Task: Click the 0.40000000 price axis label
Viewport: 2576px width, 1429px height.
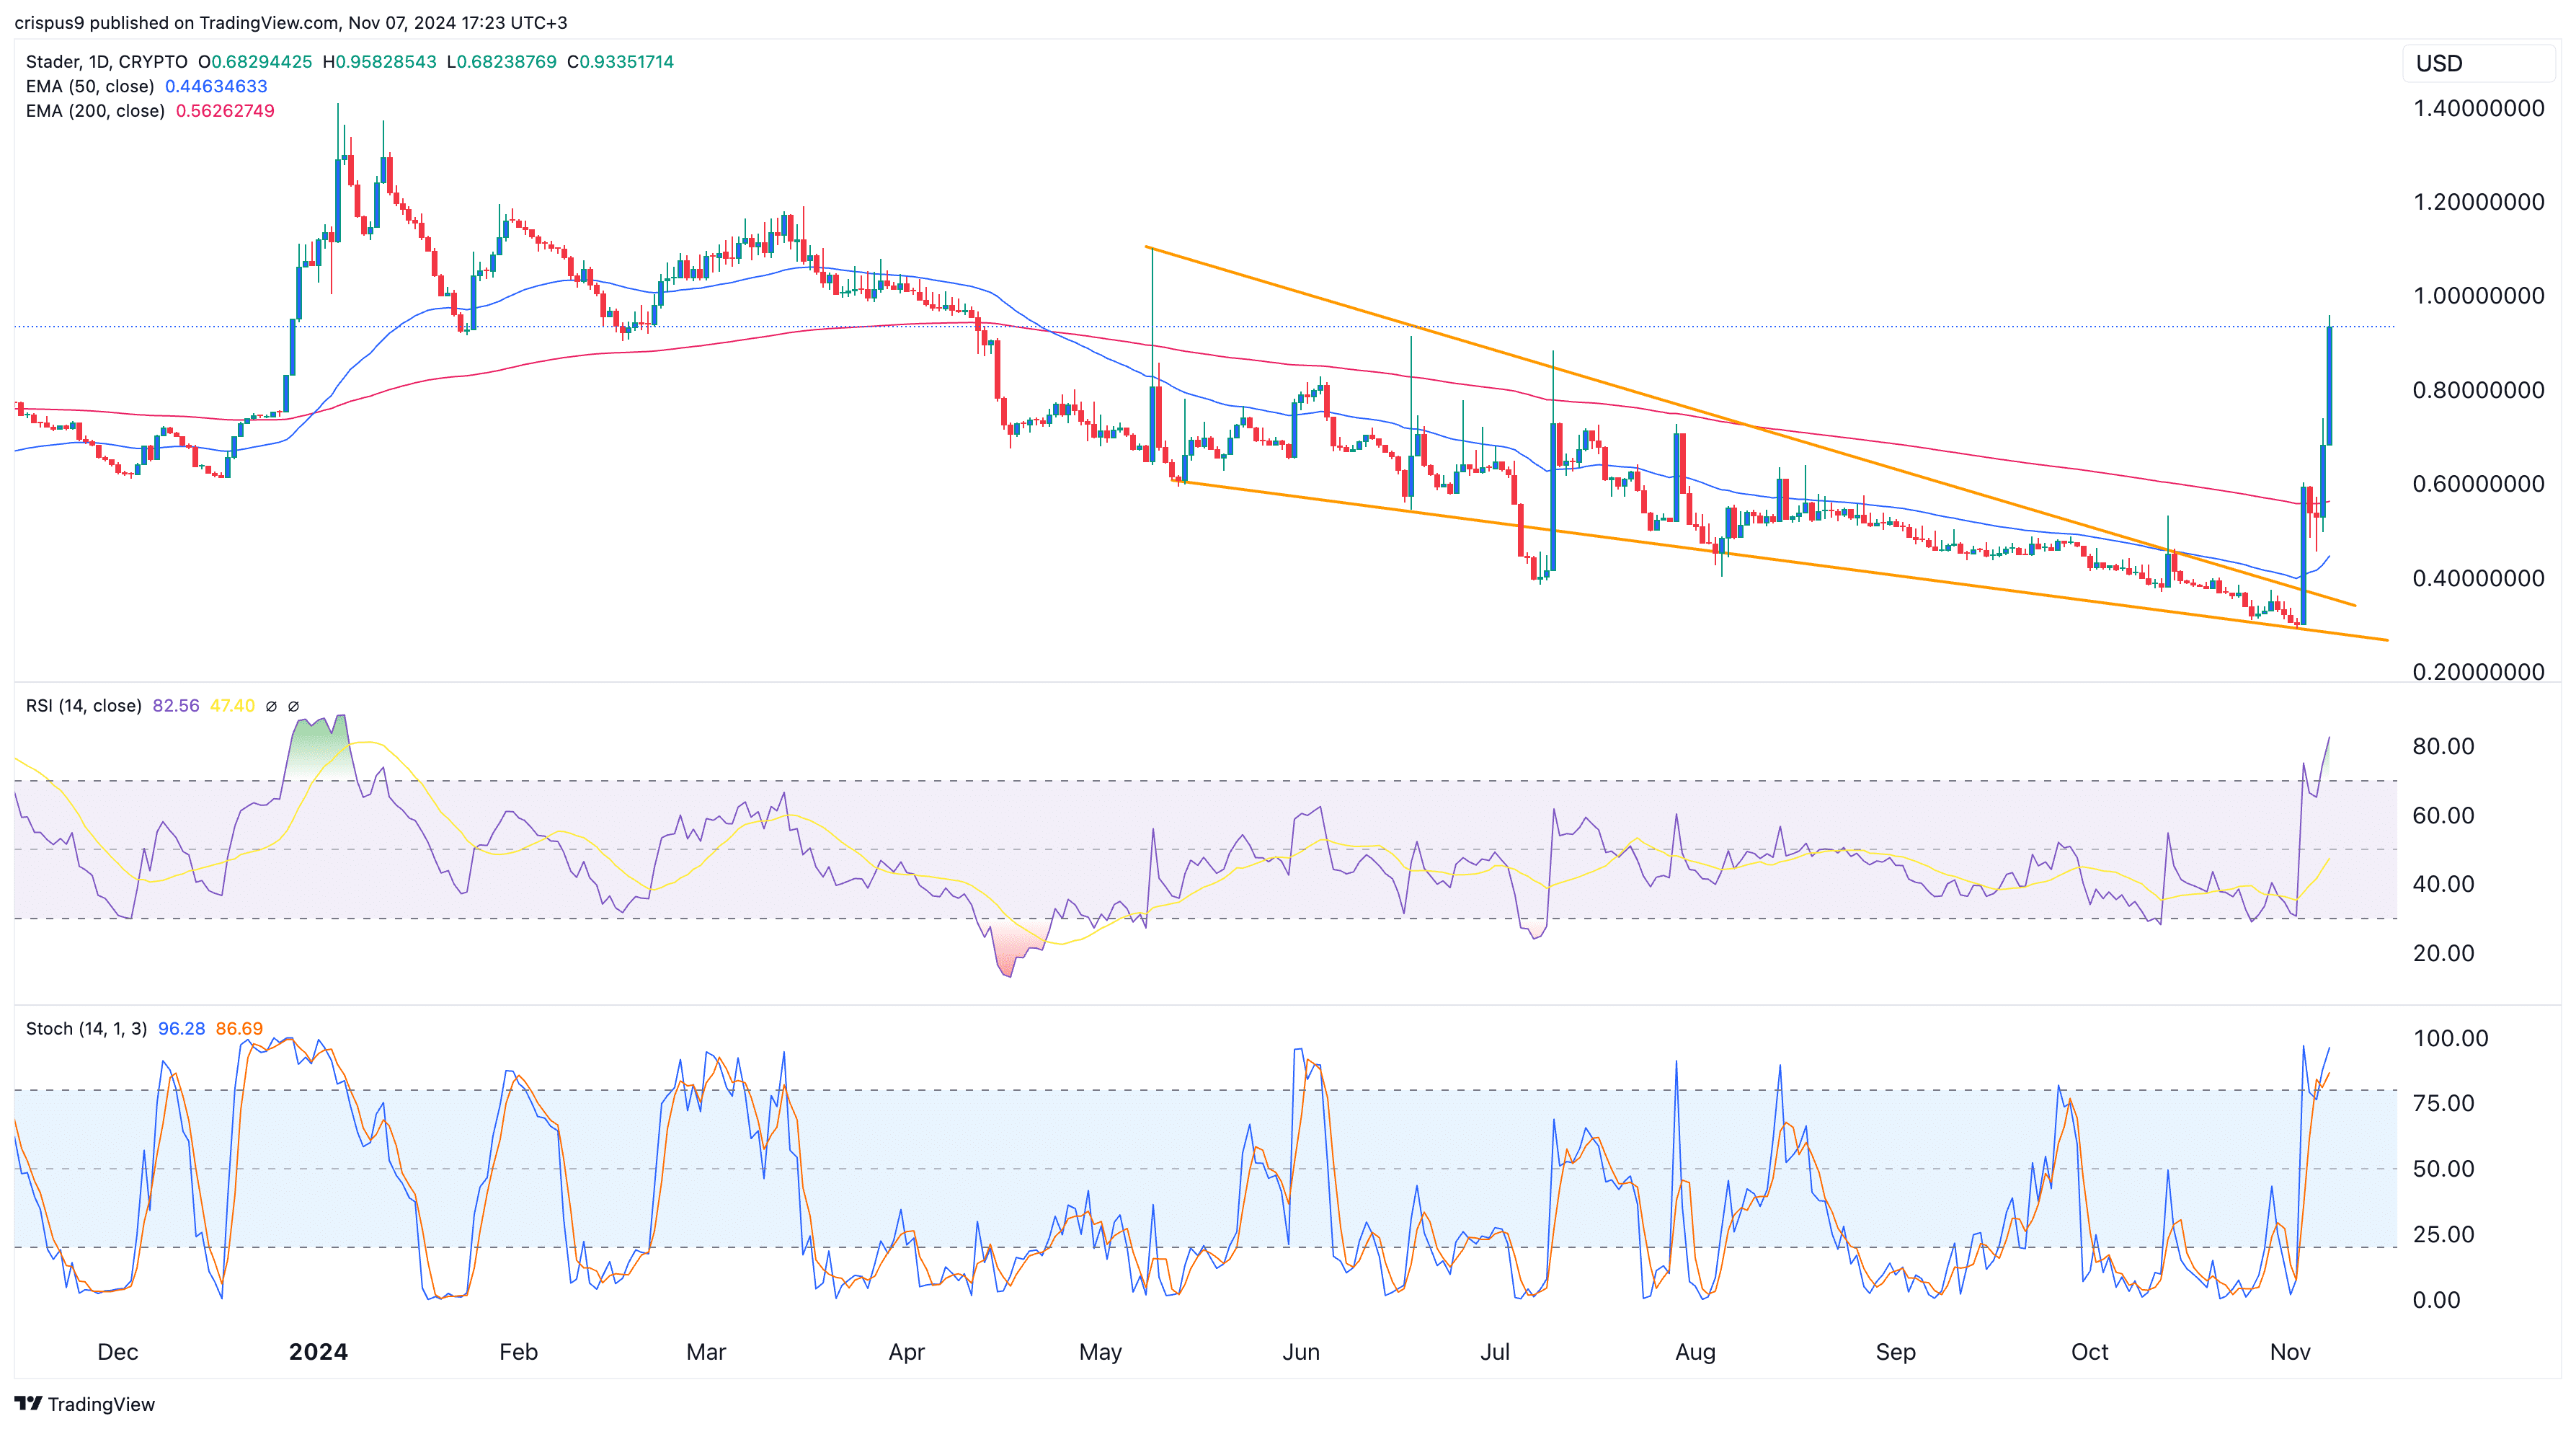Action: [2478, 578]
